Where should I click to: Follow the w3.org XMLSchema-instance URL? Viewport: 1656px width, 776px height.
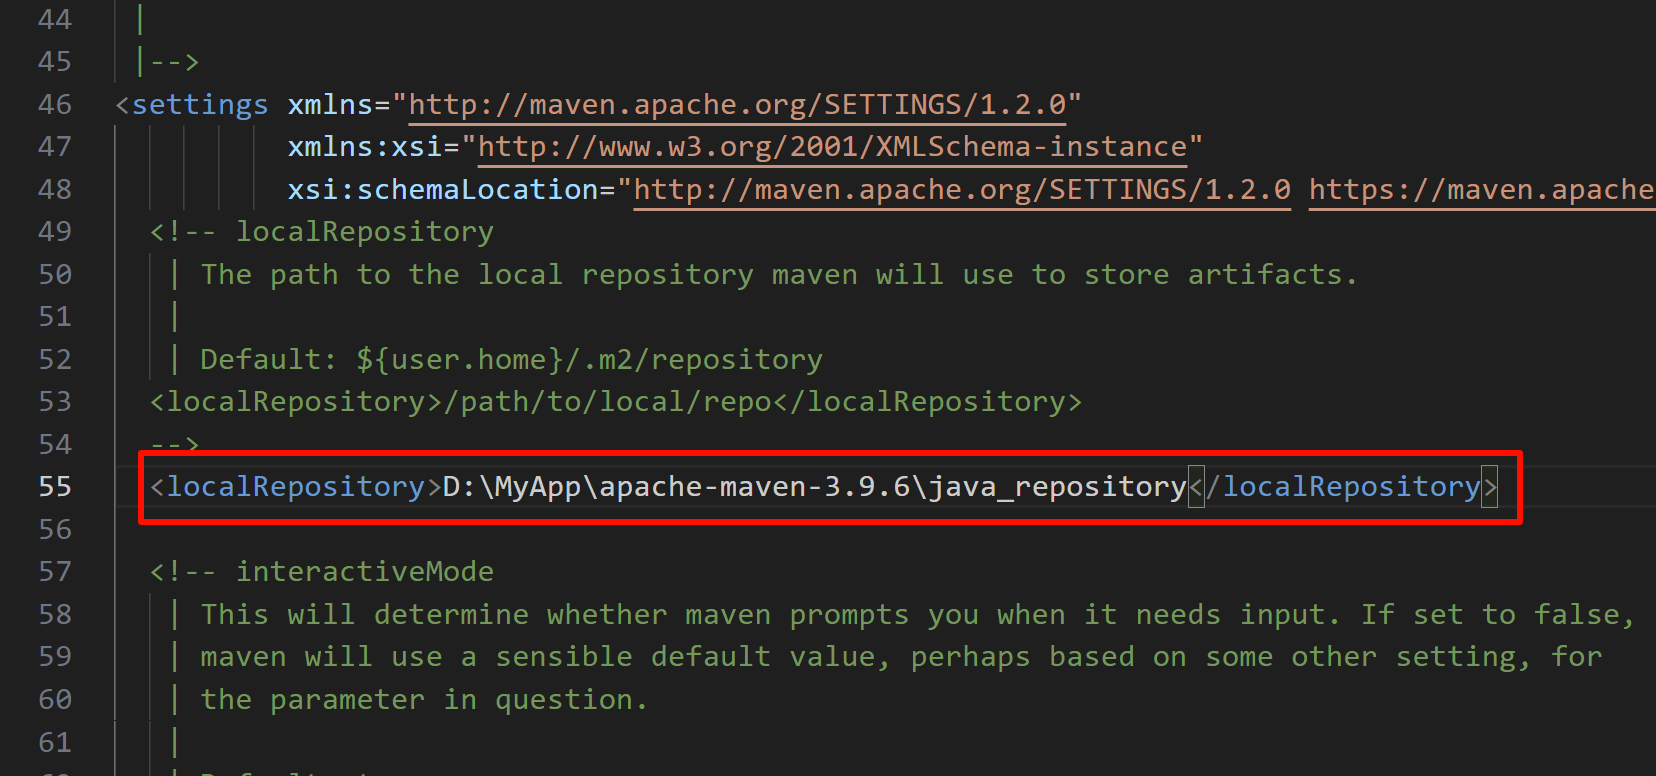point(831,147)
